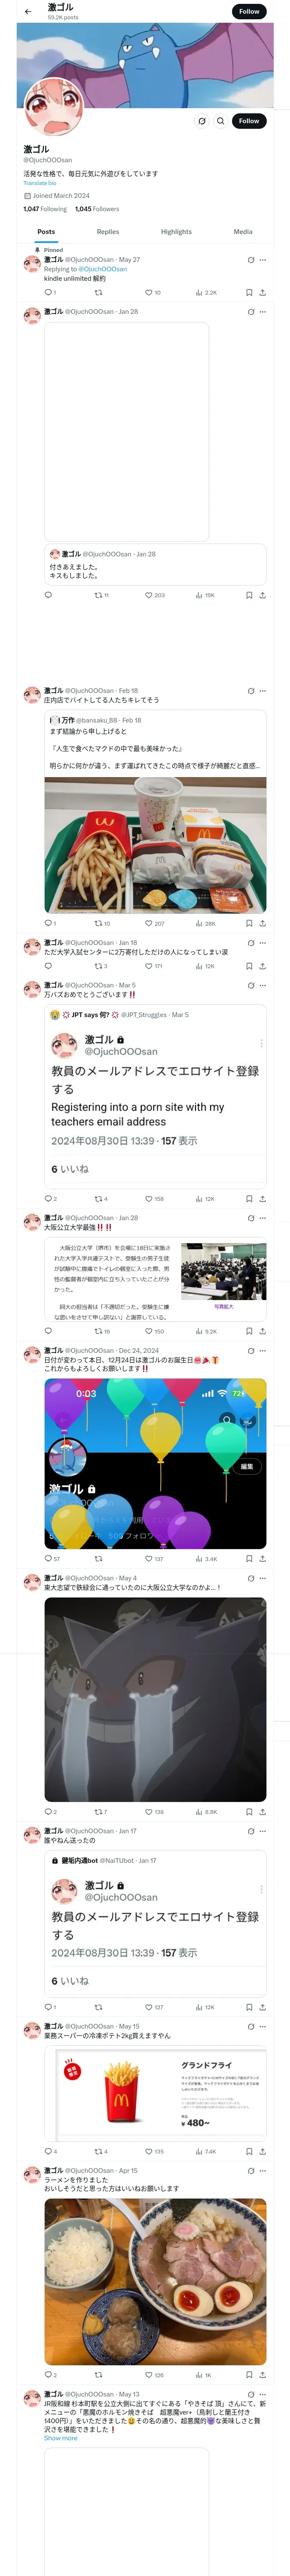The image size is (290, 2576).
Task: Like the pinned kindle unlimited post
Action: coord(153,292)
